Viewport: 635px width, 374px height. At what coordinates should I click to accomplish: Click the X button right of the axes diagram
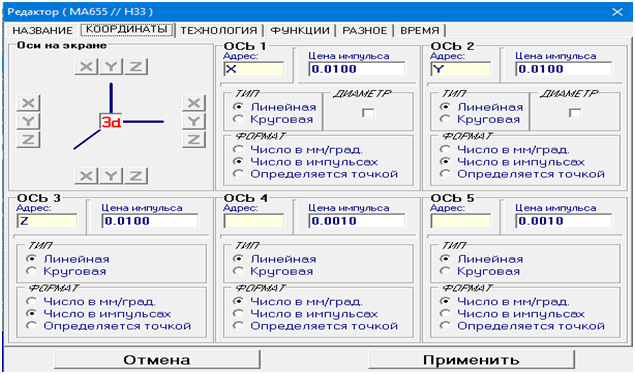[x=194, y=103]
